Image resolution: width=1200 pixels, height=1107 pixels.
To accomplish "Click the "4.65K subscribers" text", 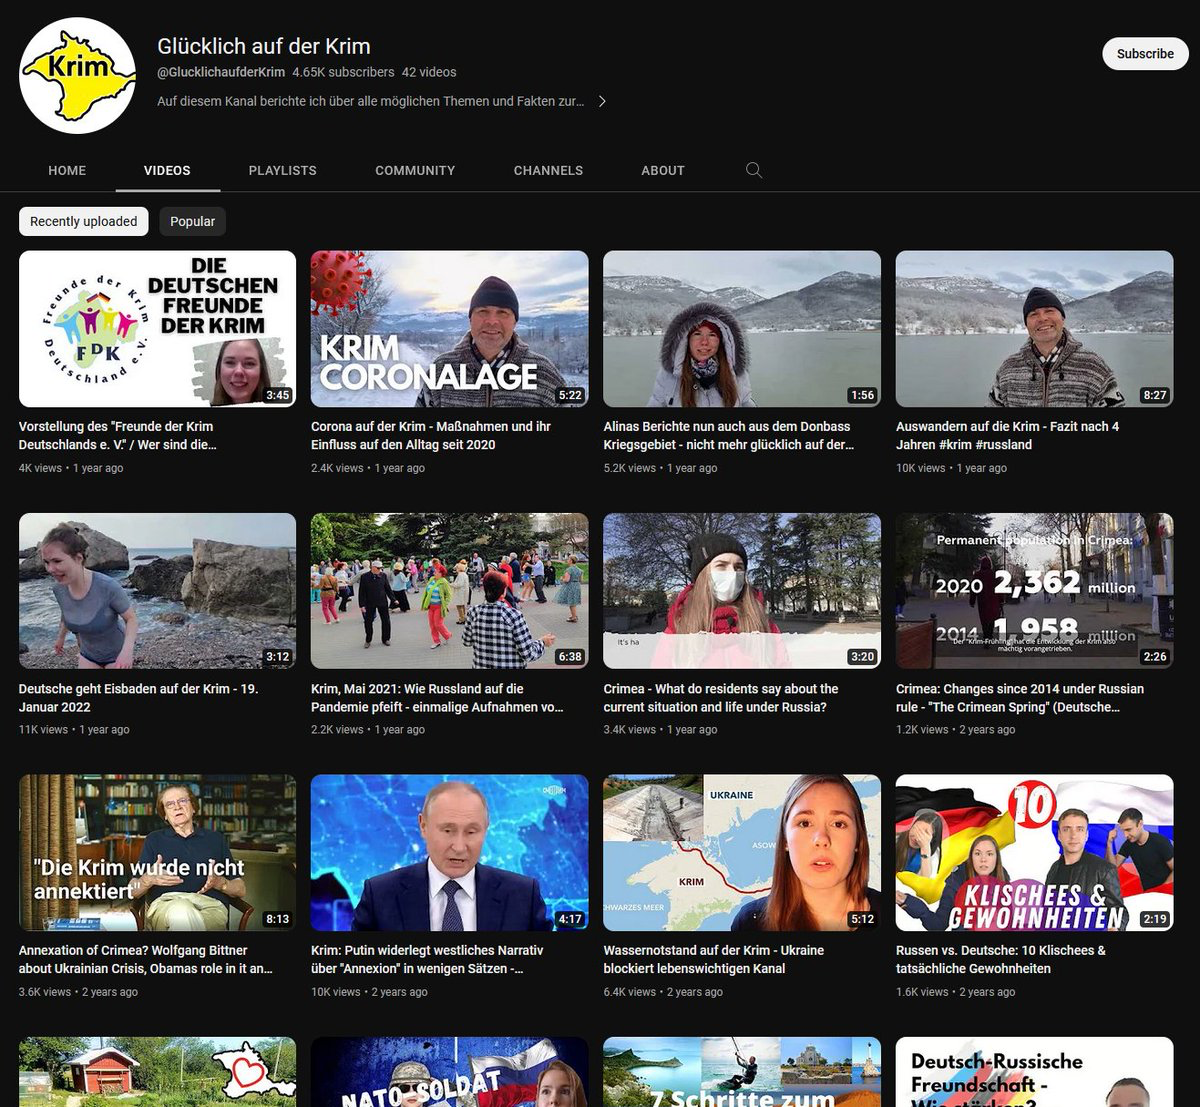I will point(343,72).
